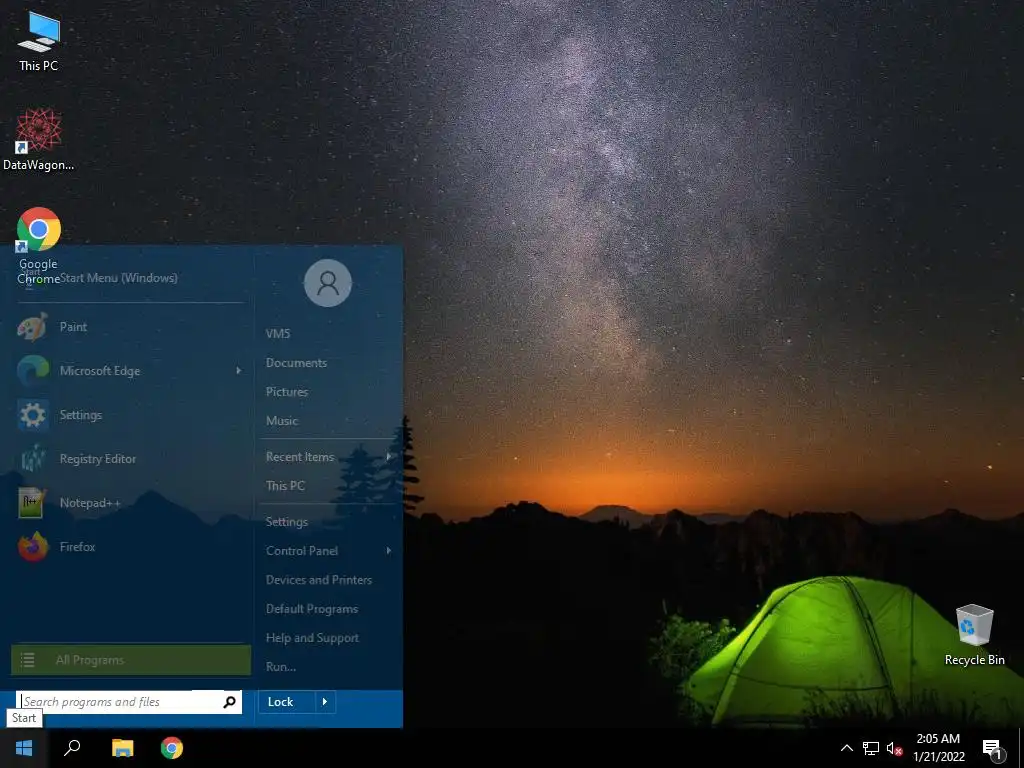The height and width of the screenshot is (768, 1024).
Task: Click the Notepad++ icon
Action: (33, 503)
